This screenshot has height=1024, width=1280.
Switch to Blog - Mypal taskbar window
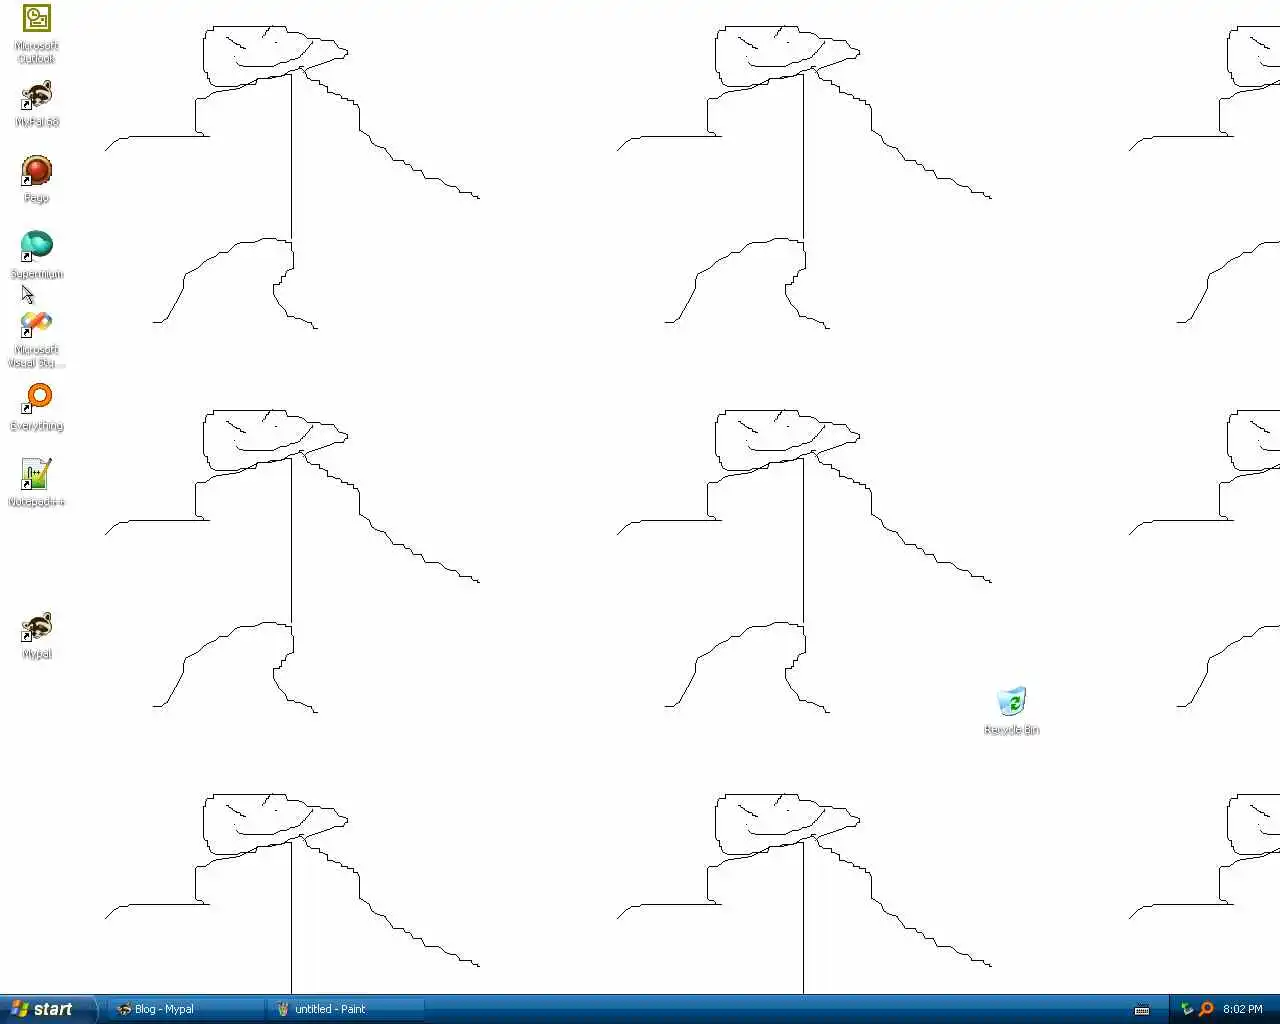point(186,1009)
